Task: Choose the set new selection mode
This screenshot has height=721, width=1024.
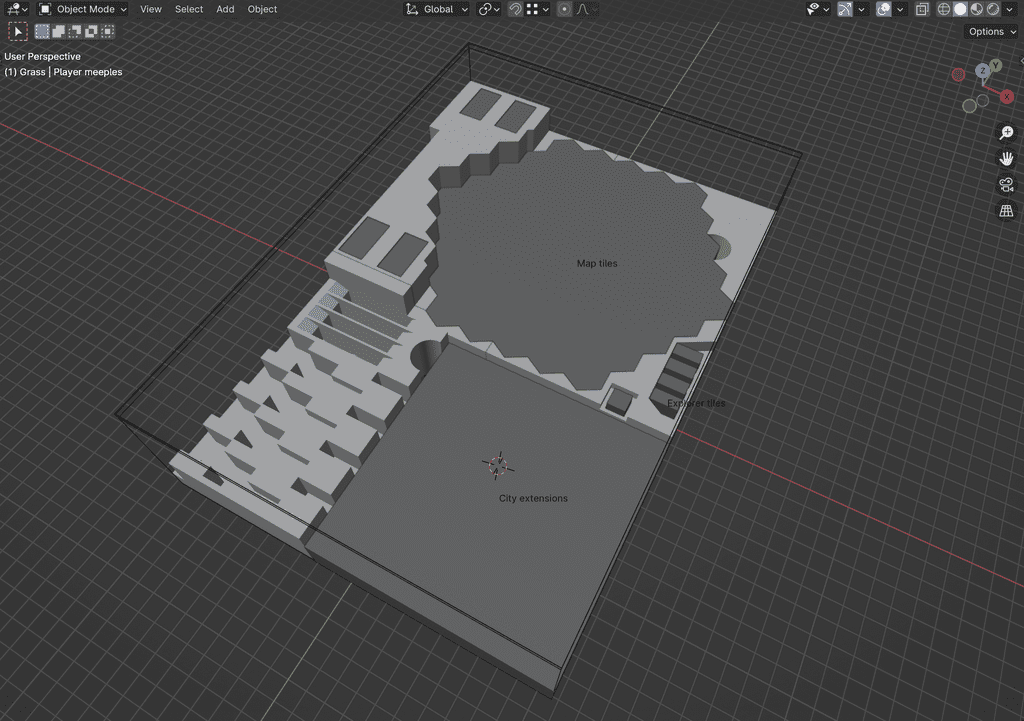Action: (x=42, y=31)
